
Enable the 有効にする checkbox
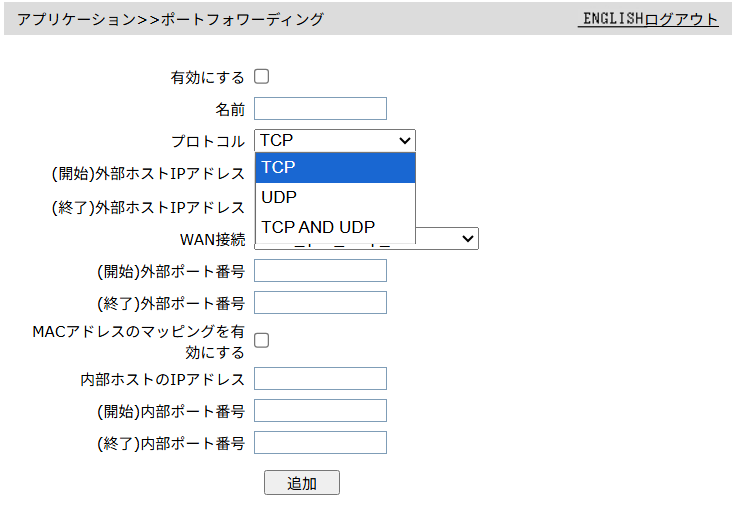coord(262,76)
